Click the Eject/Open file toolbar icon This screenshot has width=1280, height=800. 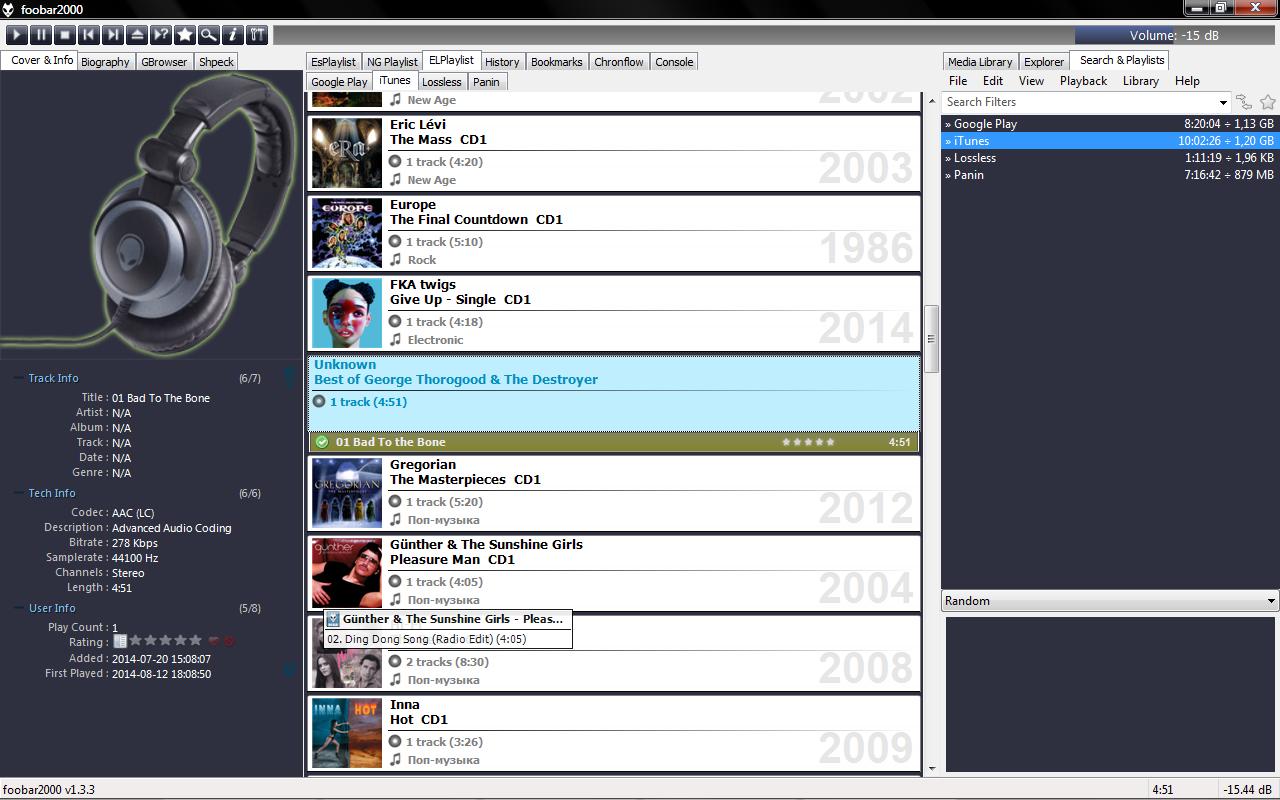click(137, 35)
